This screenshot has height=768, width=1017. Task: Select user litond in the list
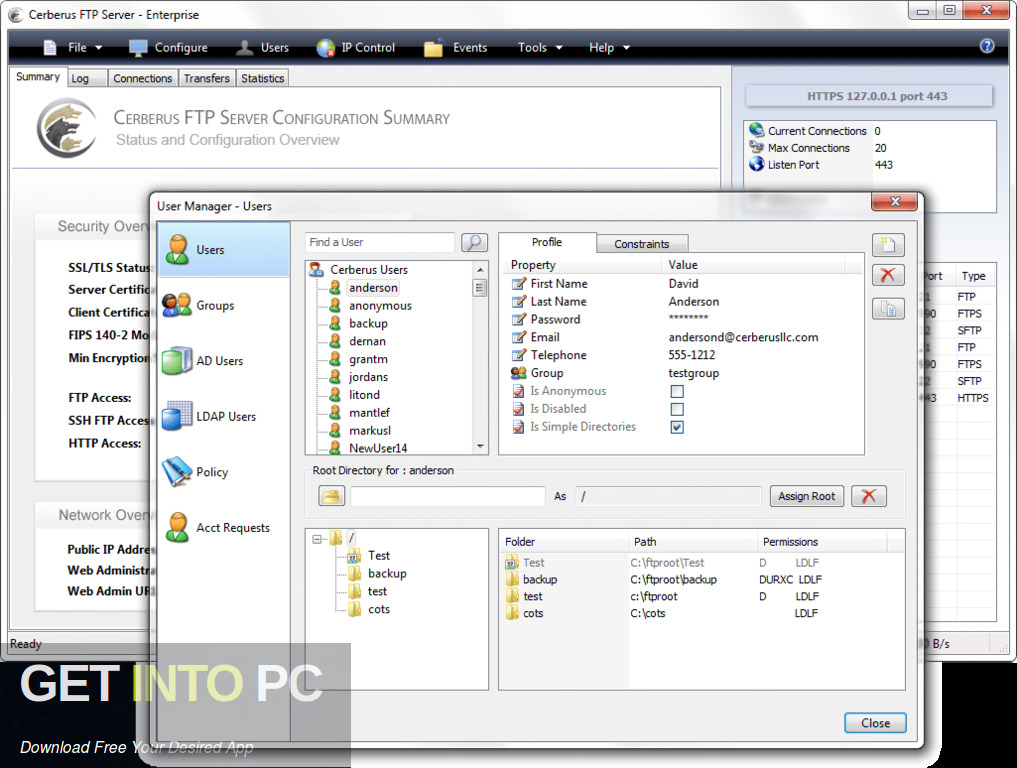click(x=364, y=394)
